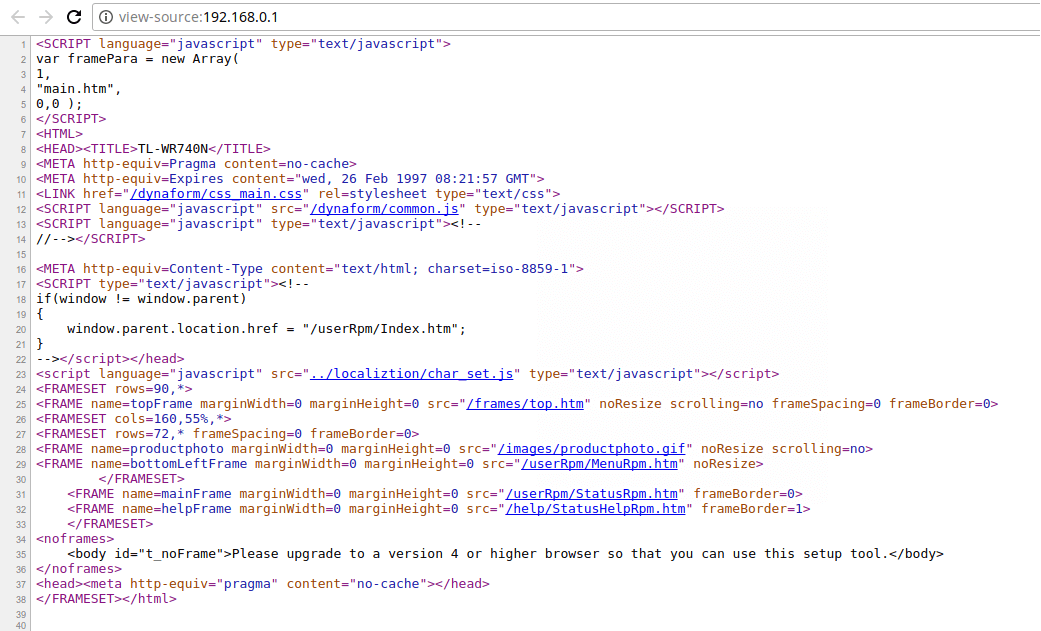Viewport: 1041px width, 631px height.
Task: Click the "name=bottomLeftFrame" attribute
Action: click(x=169, y=464)
